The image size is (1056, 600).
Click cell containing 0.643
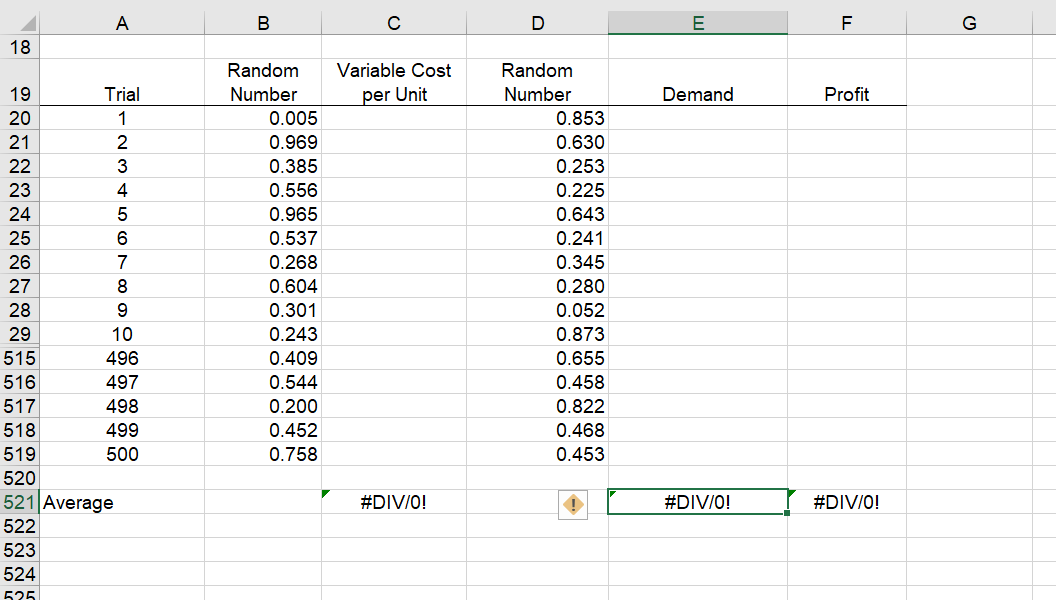[x=537, y=214]
